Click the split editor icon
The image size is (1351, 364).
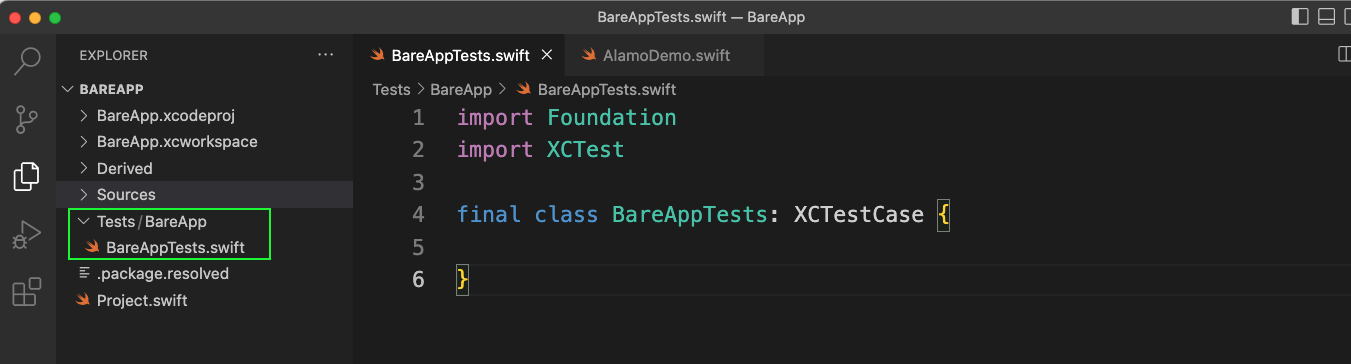point(1344,54)
